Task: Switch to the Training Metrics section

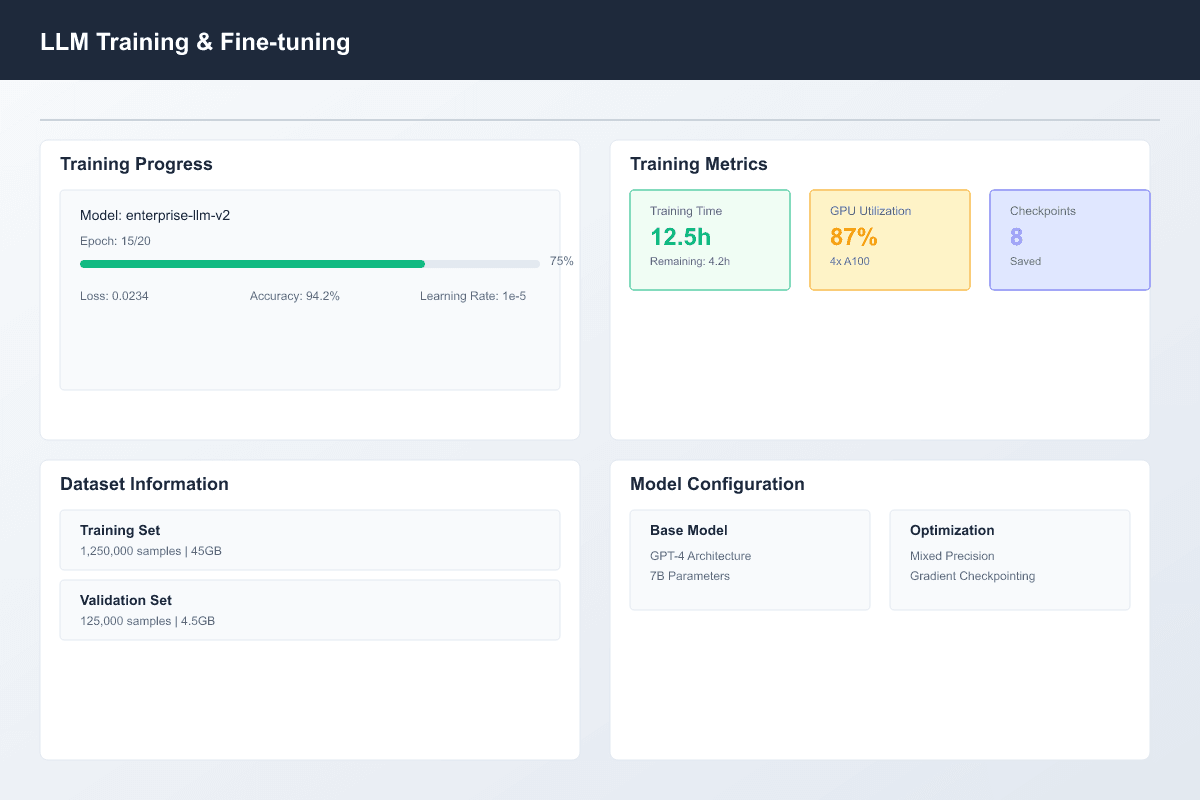Action: [698, 163]
